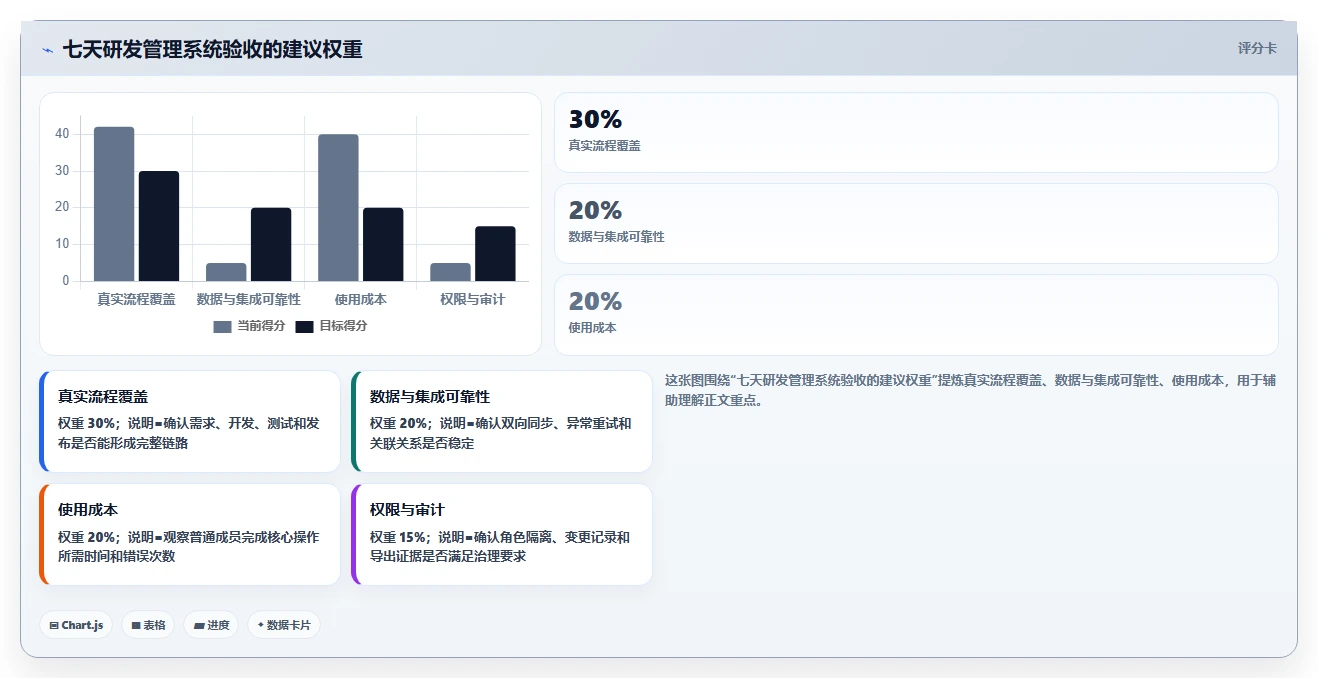Click x-axis label 权限与审计 in chart
The height and width of the screenshot is (678, 1318).
[x=473, y=299]
